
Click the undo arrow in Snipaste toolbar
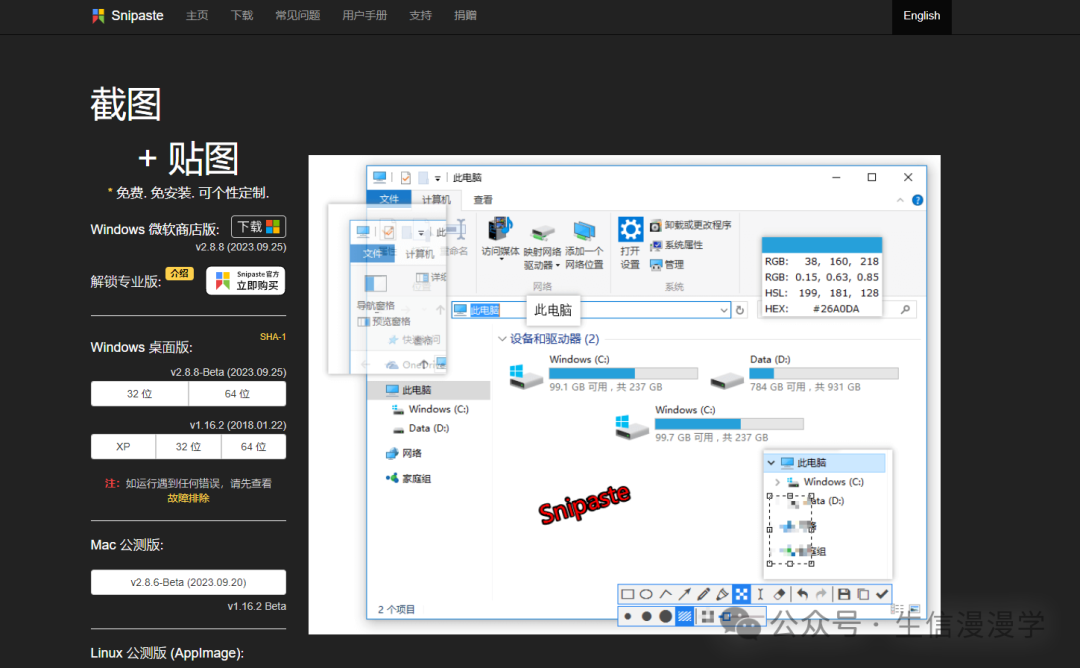[x=802, y=594]
